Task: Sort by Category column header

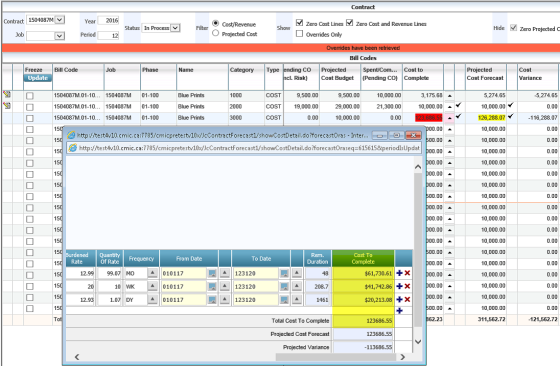Action: coord(246,77)
